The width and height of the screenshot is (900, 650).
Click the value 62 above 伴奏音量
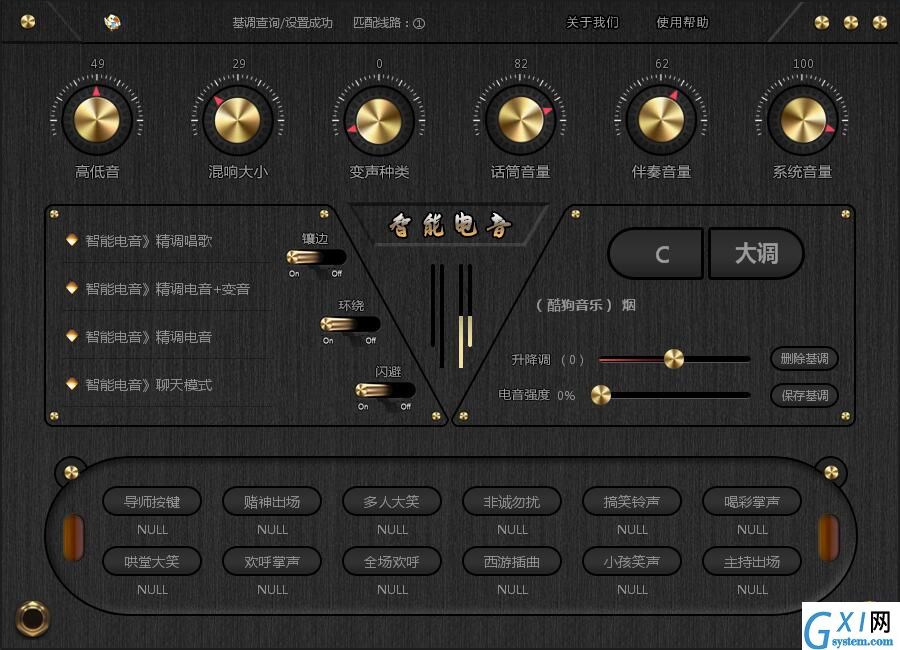point(662,64)
